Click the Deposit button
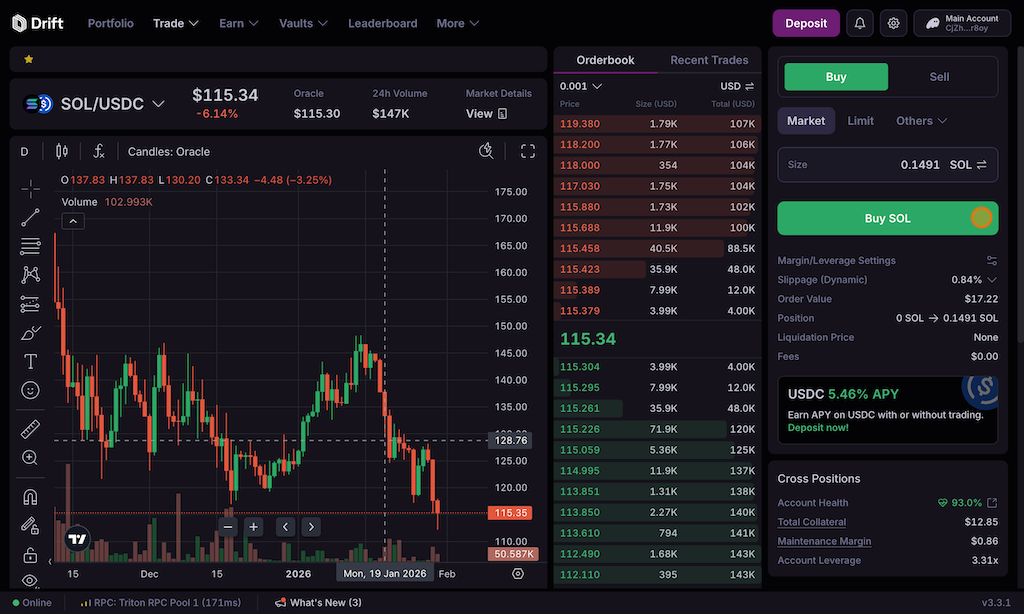The height and width of the screenshot is (614, 1024). [x=806, y=23]
